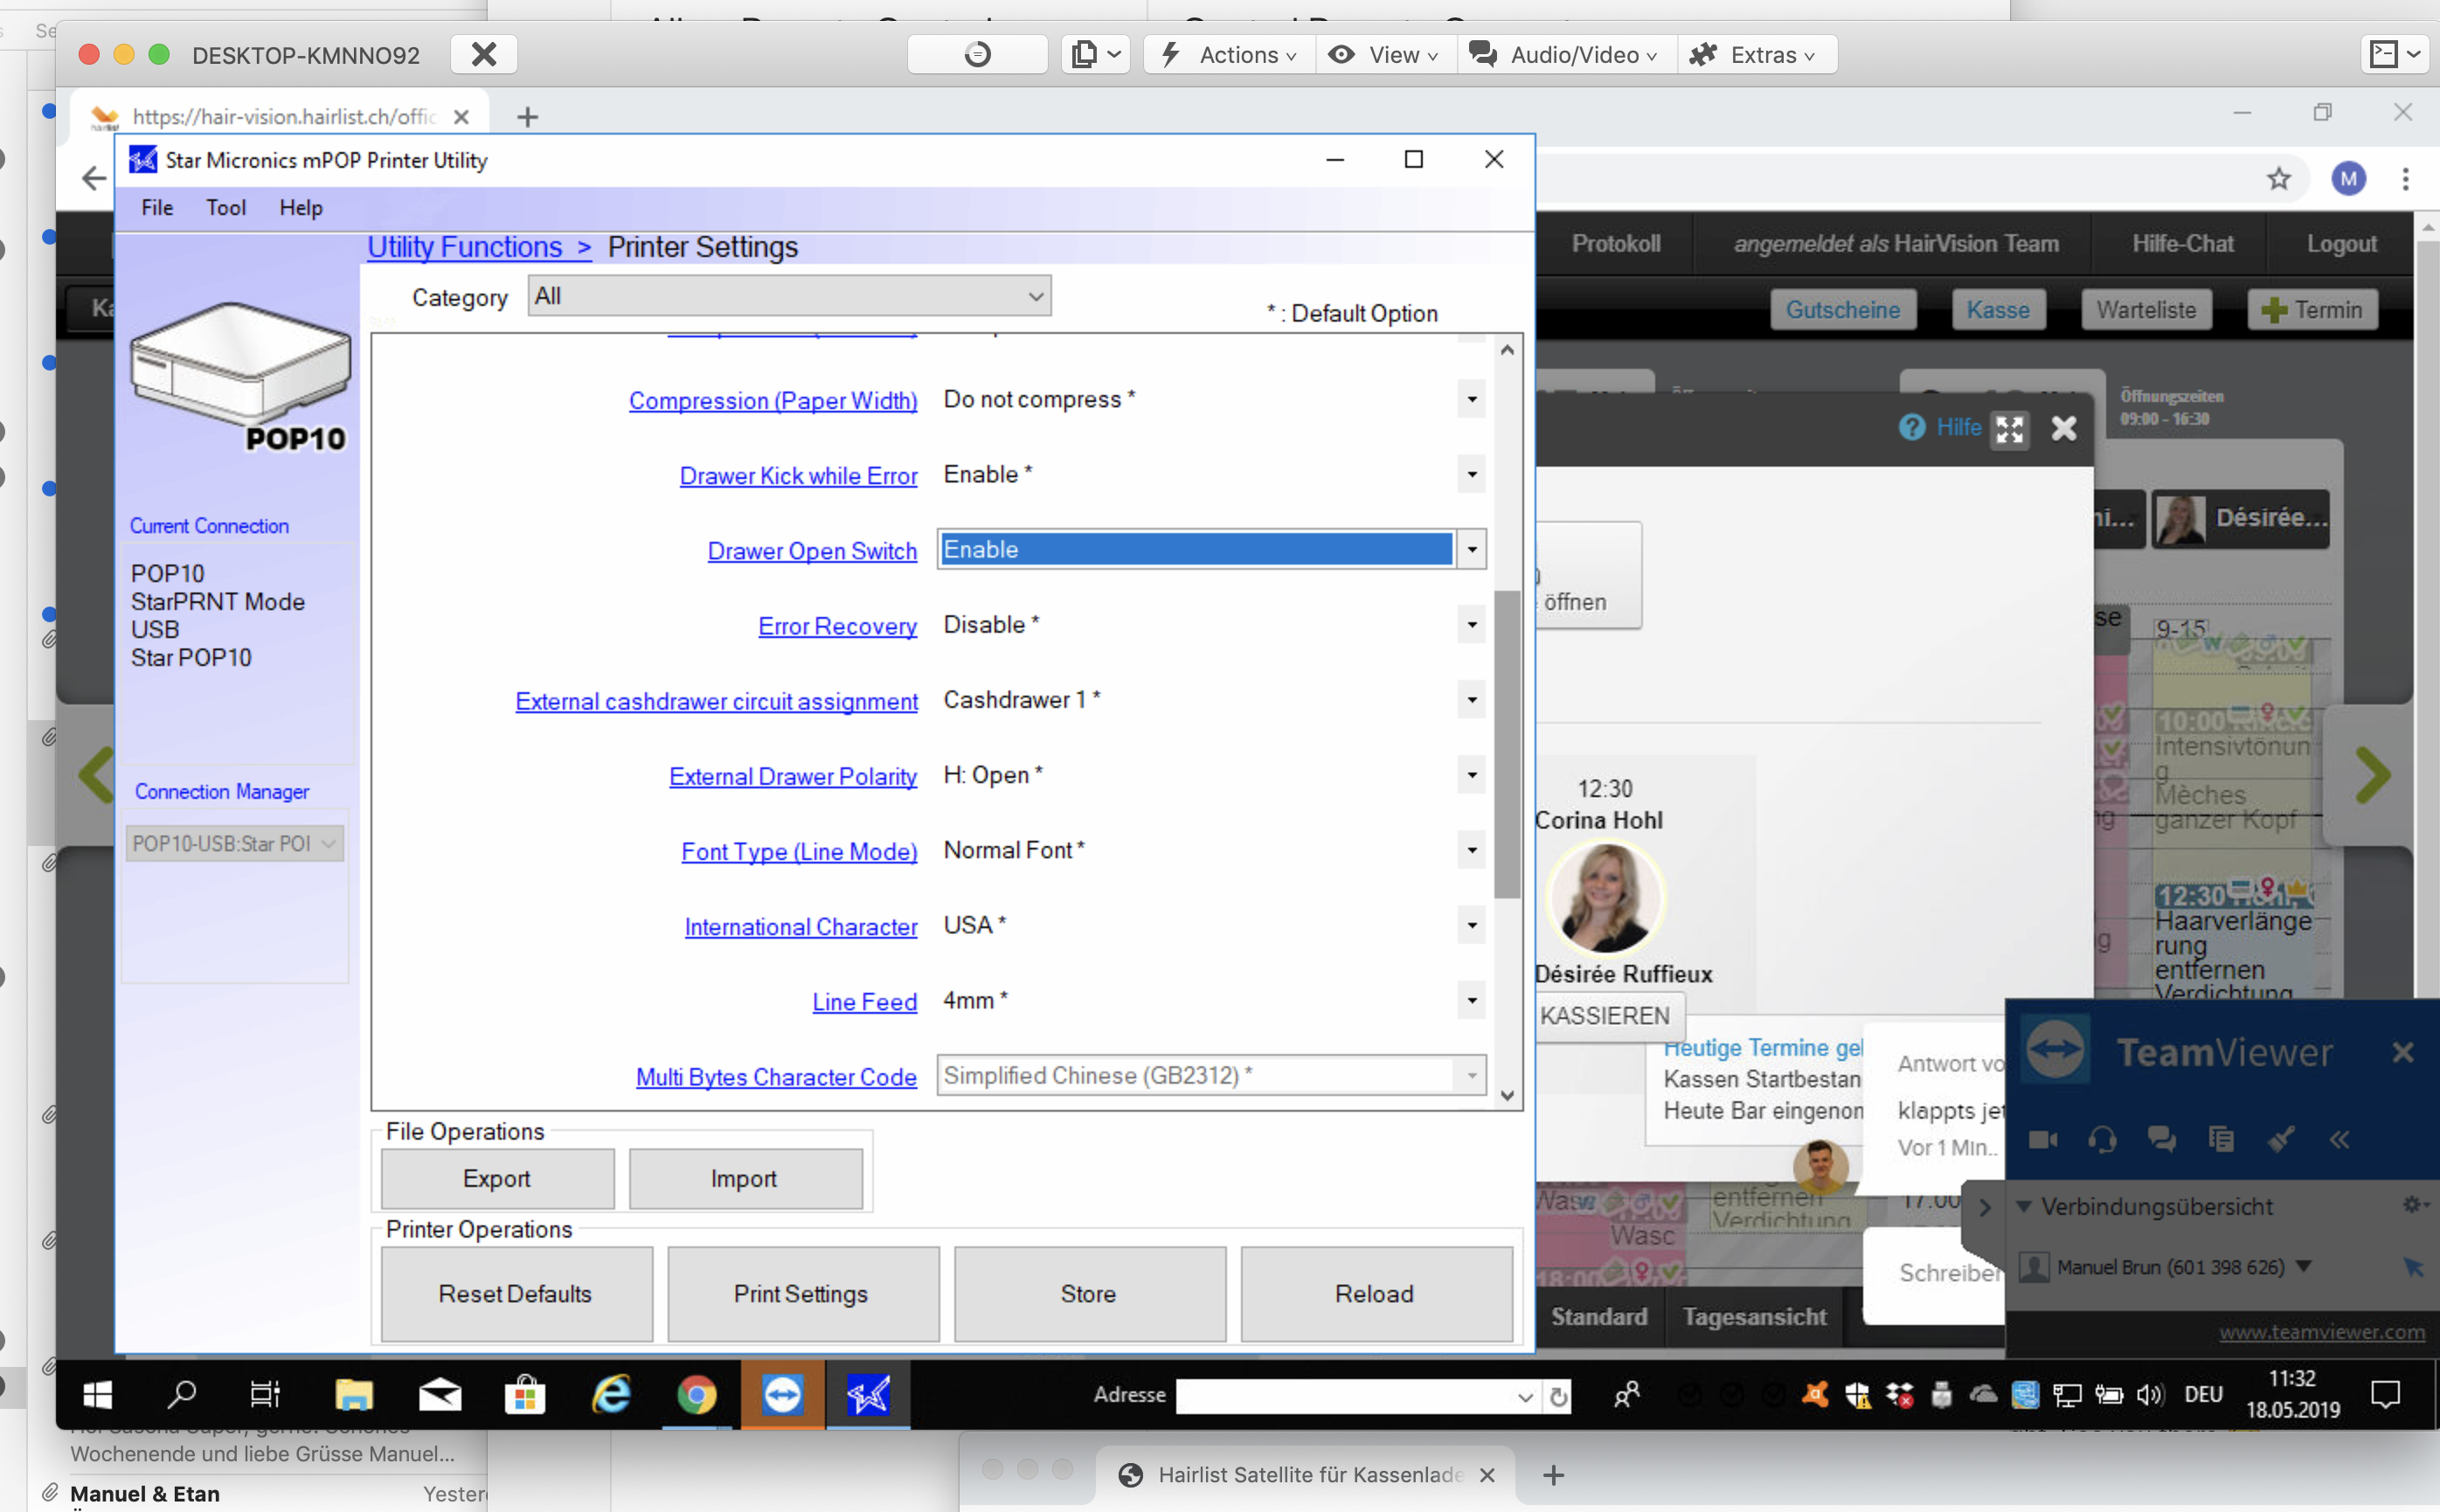Image resolution: width=2440 pixels, height=1512 pixels.
Task: Click the fullscreen expand icon next to Hilfe
Action: coord(2009,429)
